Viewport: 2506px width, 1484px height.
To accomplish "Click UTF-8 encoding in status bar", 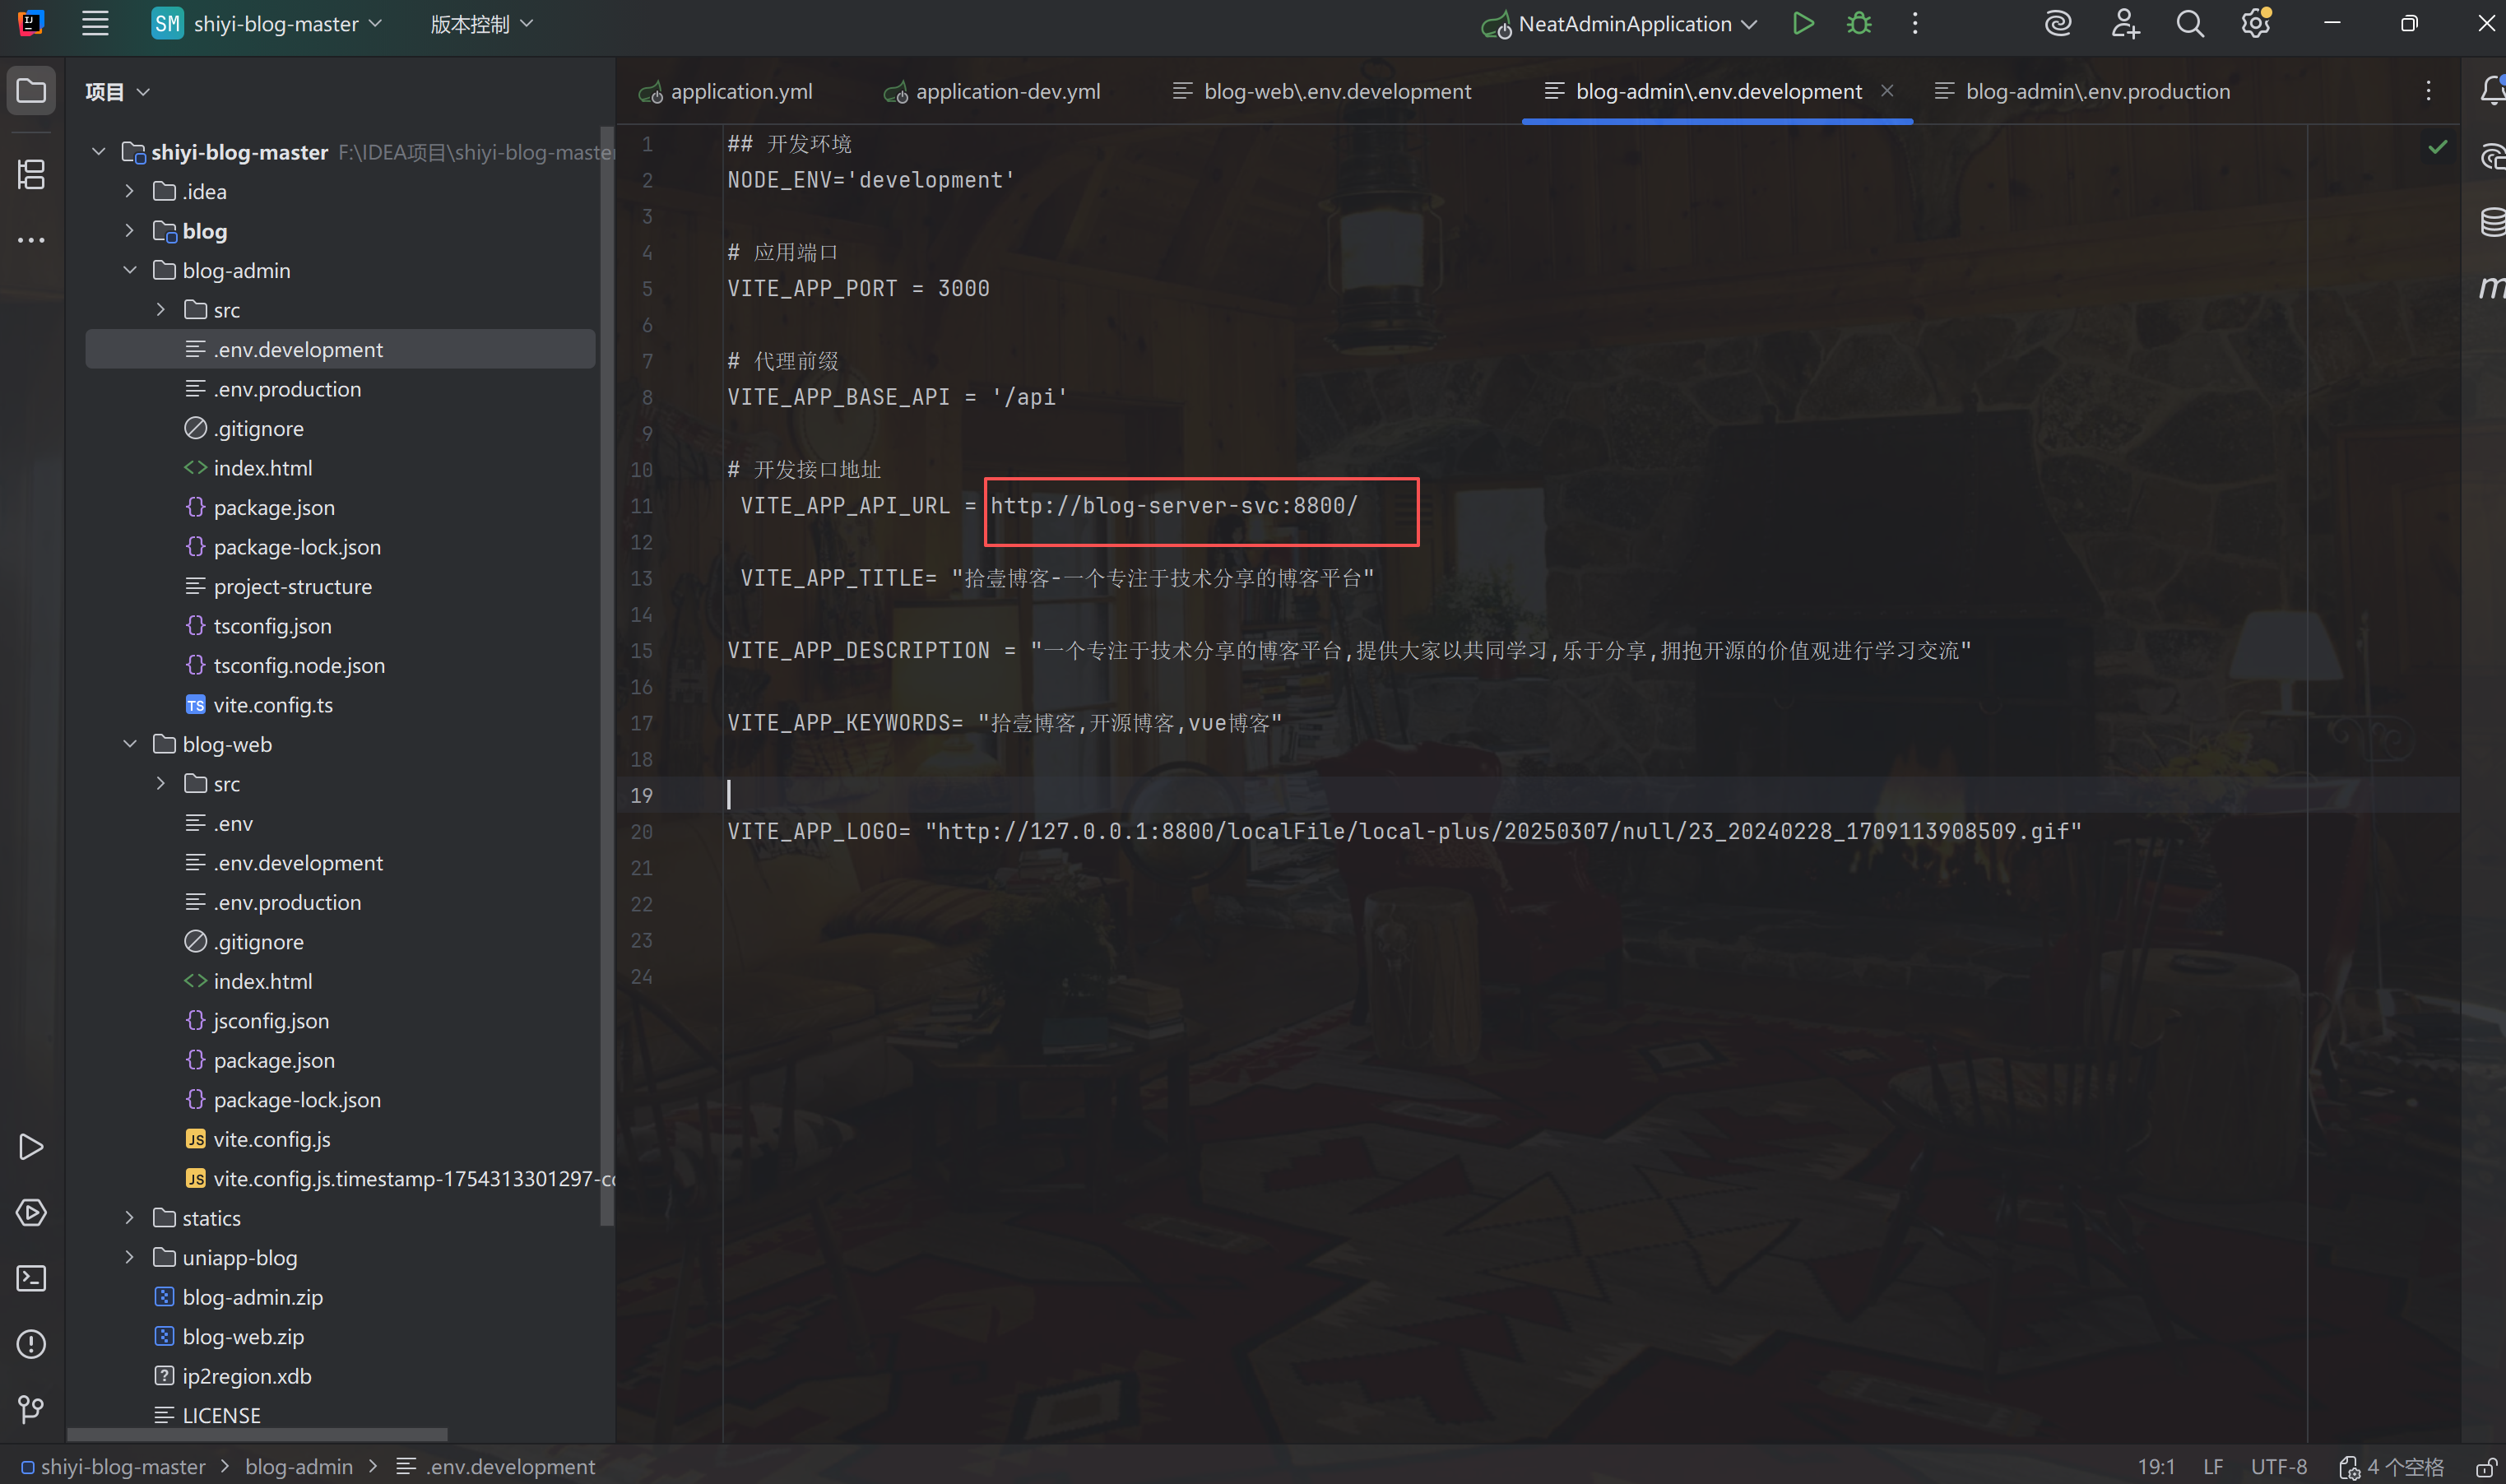I will tap(2278, 1467).
